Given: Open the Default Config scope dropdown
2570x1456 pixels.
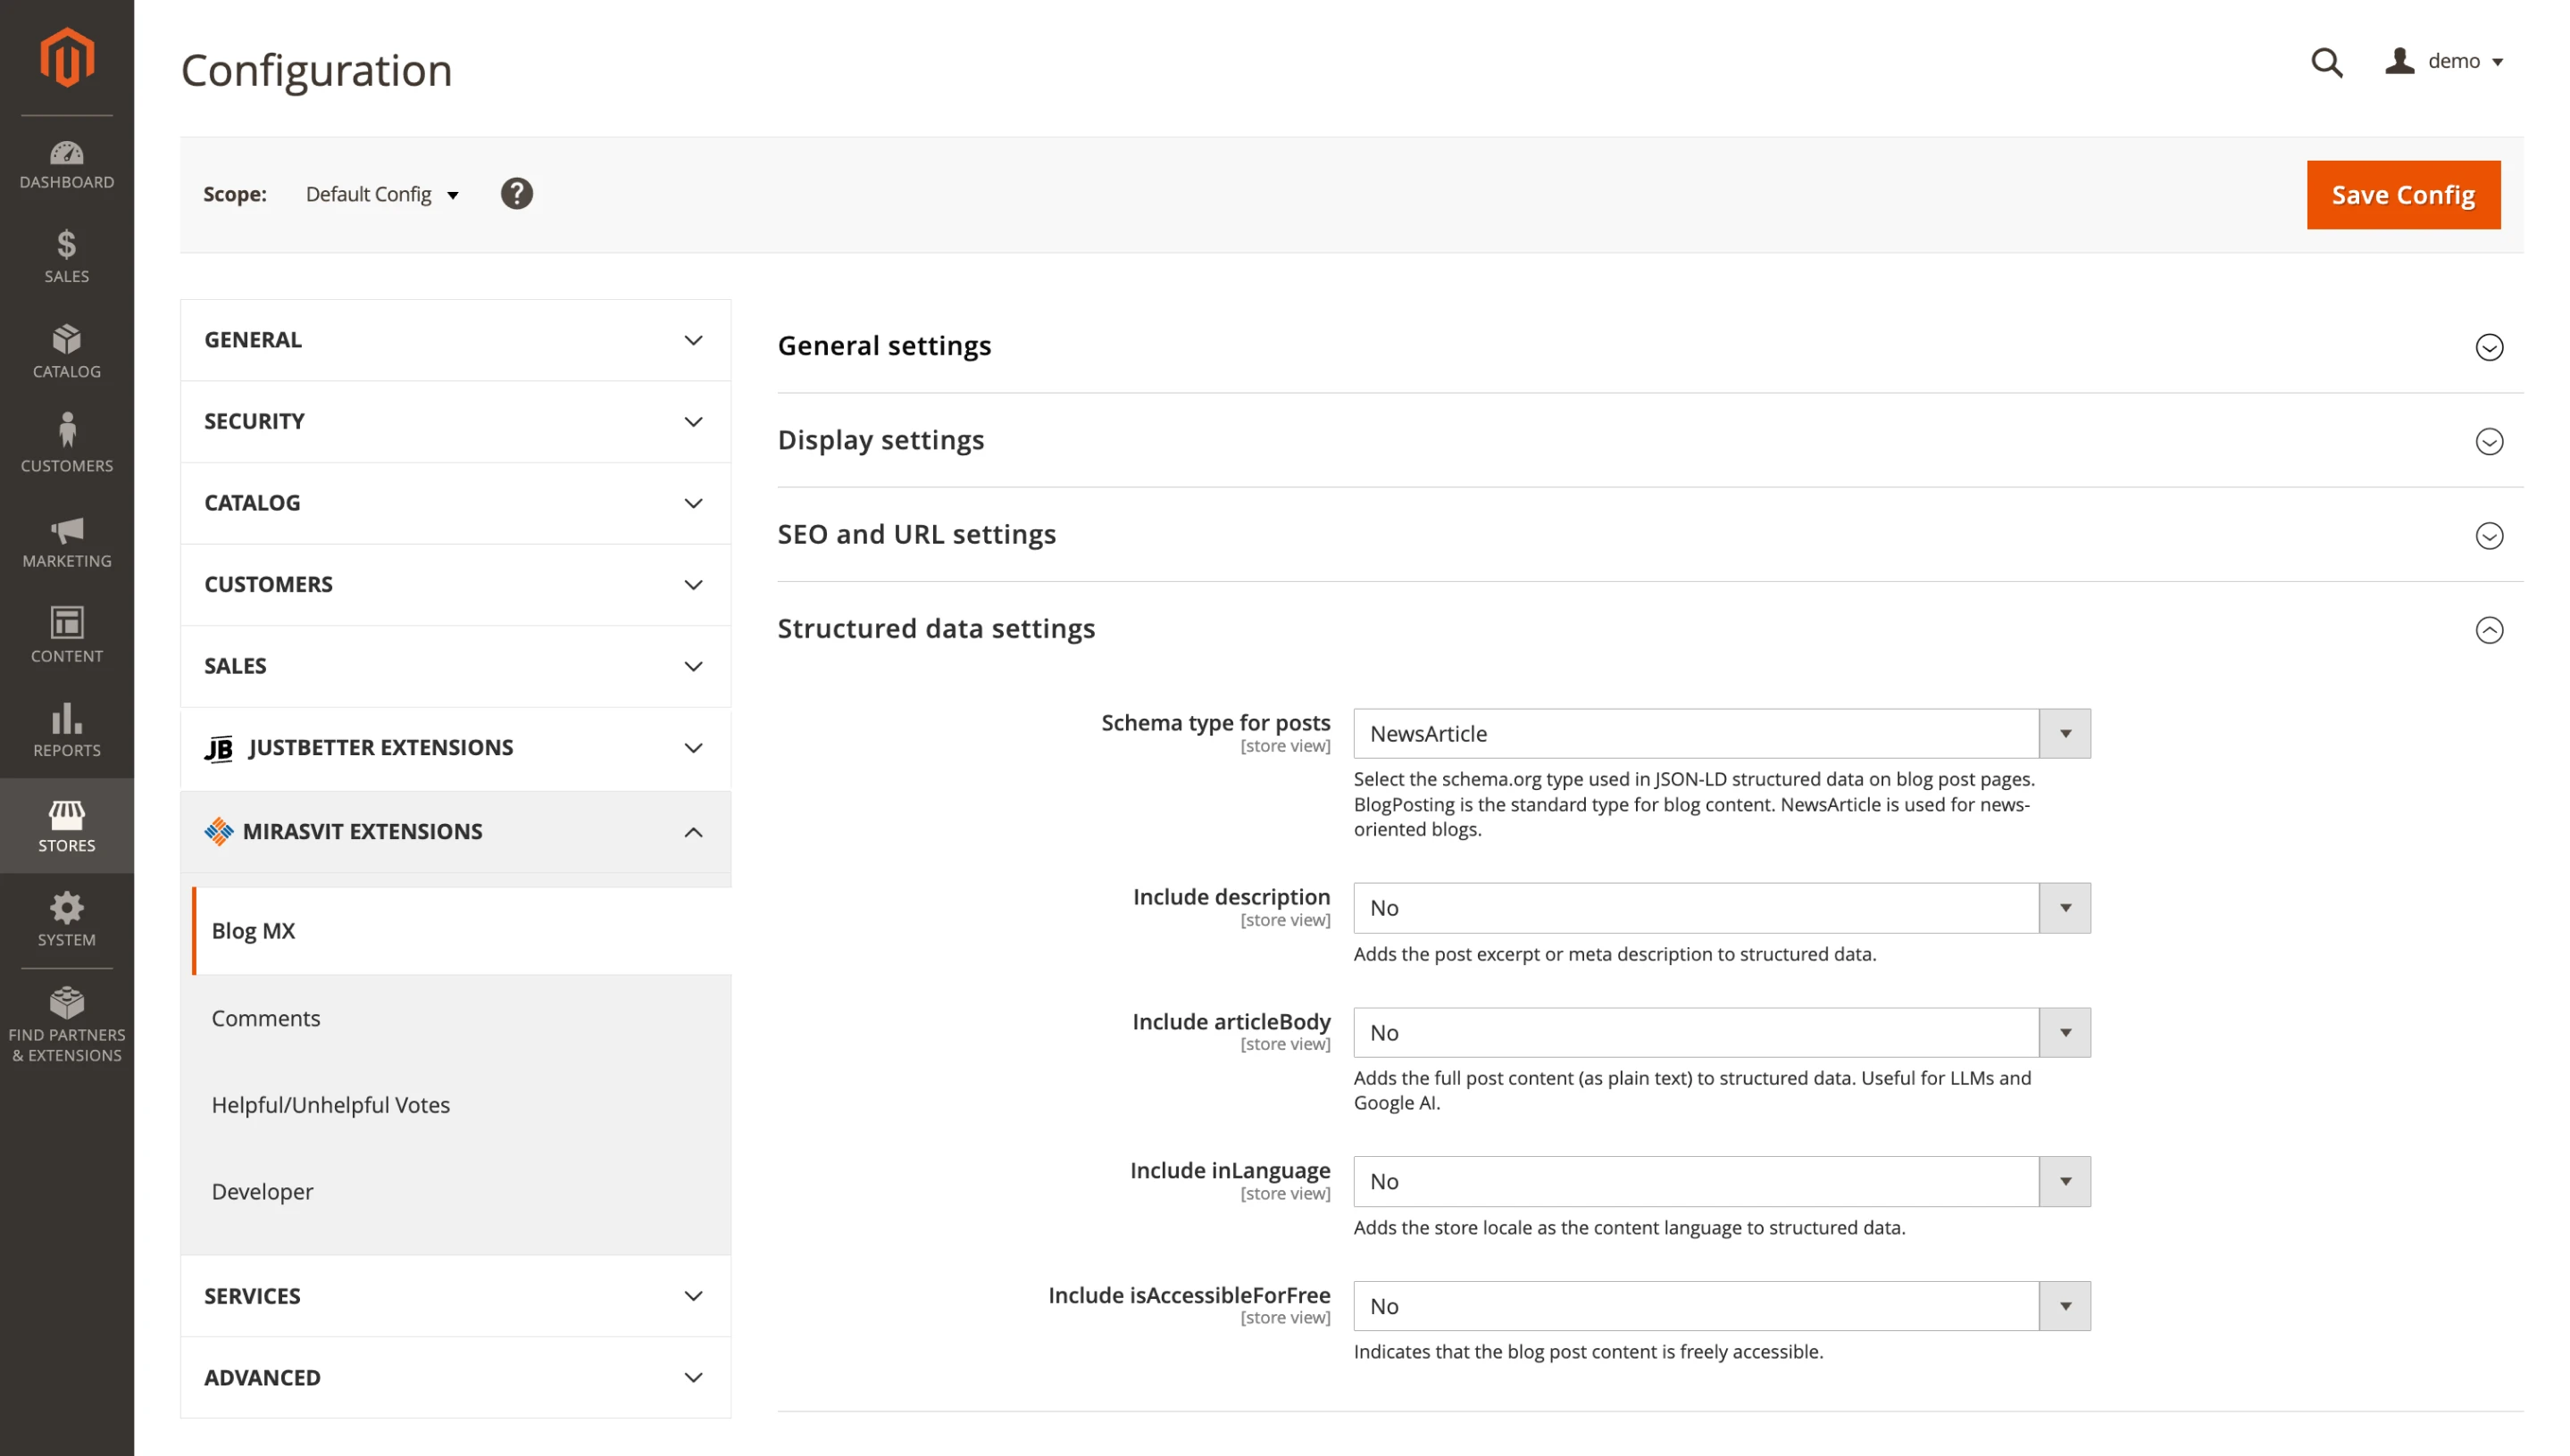Looking at the screenshot, I should coord(381,194).
